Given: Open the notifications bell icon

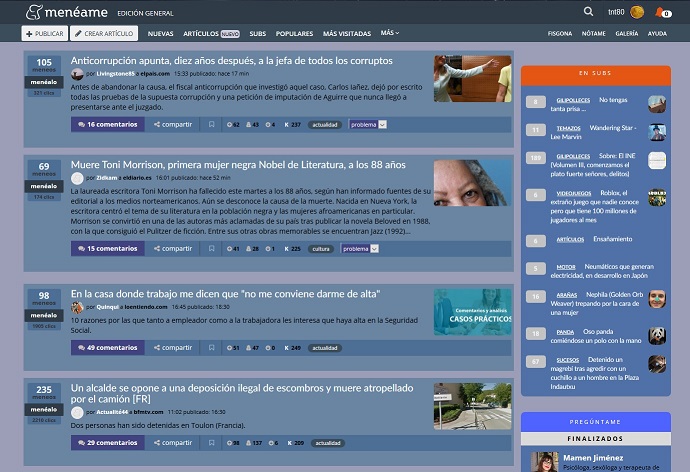Looking at the screenshot, I should (659, 12).
